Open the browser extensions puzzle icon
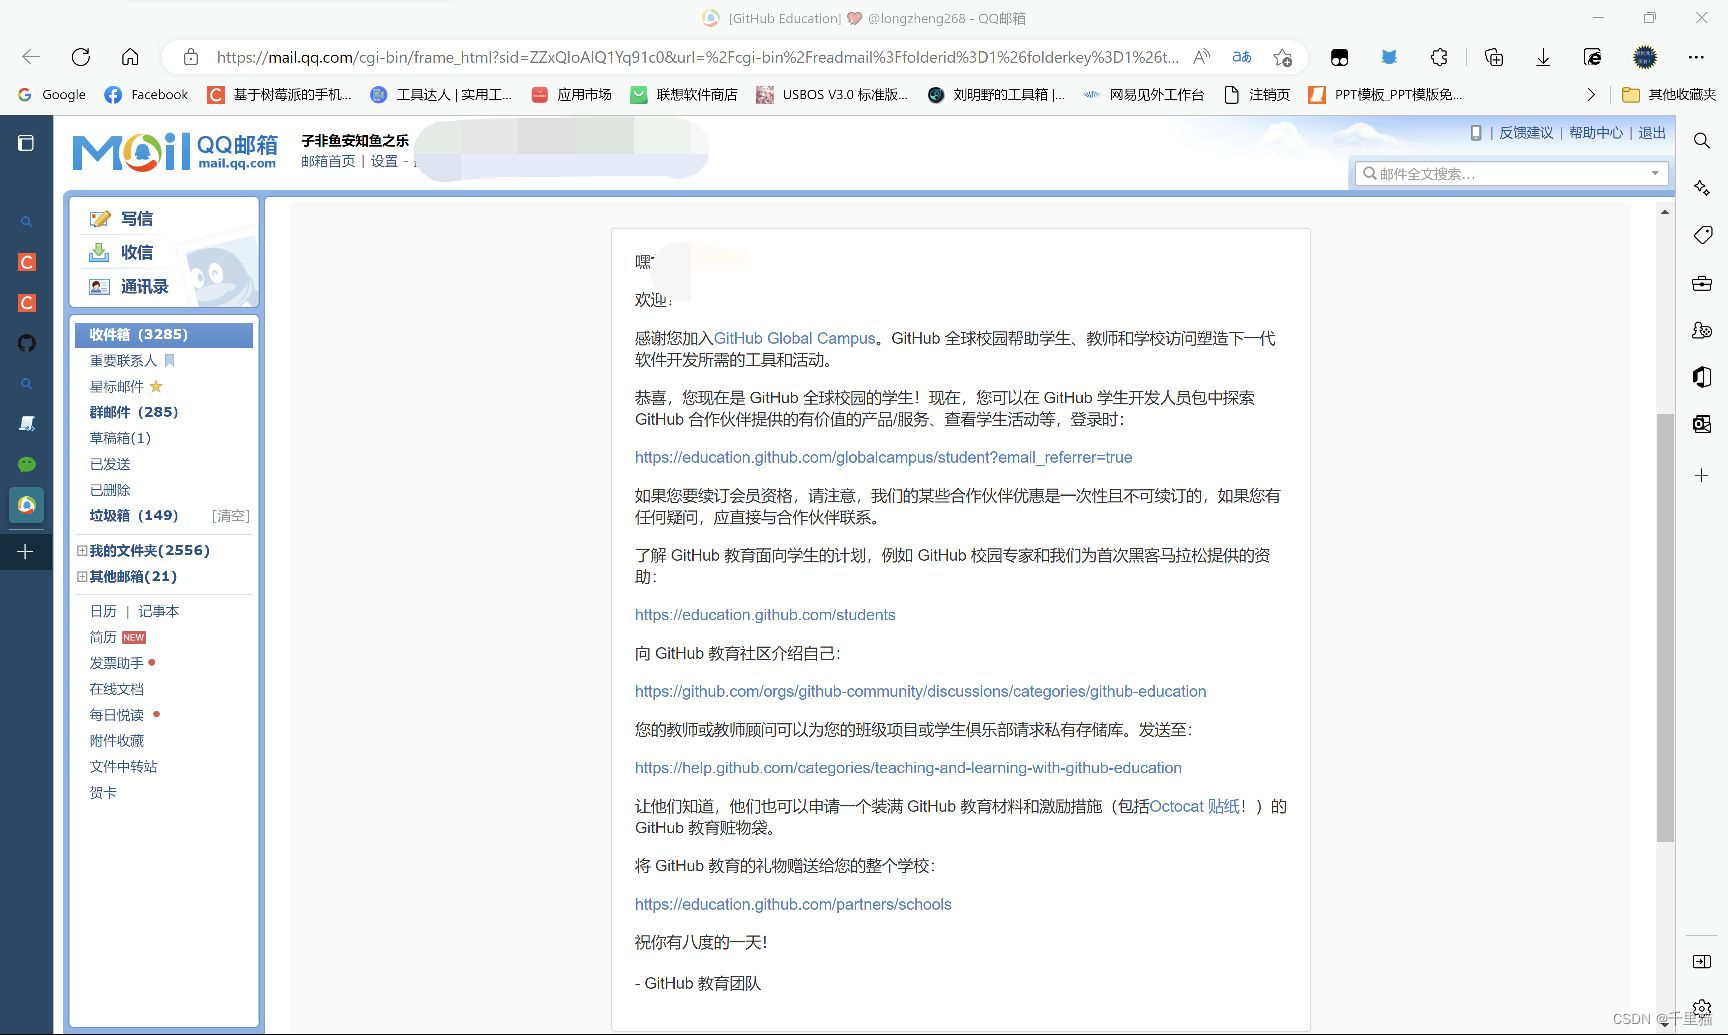The width and height of the screenshot is (1728, 1035). [1439, 57]
